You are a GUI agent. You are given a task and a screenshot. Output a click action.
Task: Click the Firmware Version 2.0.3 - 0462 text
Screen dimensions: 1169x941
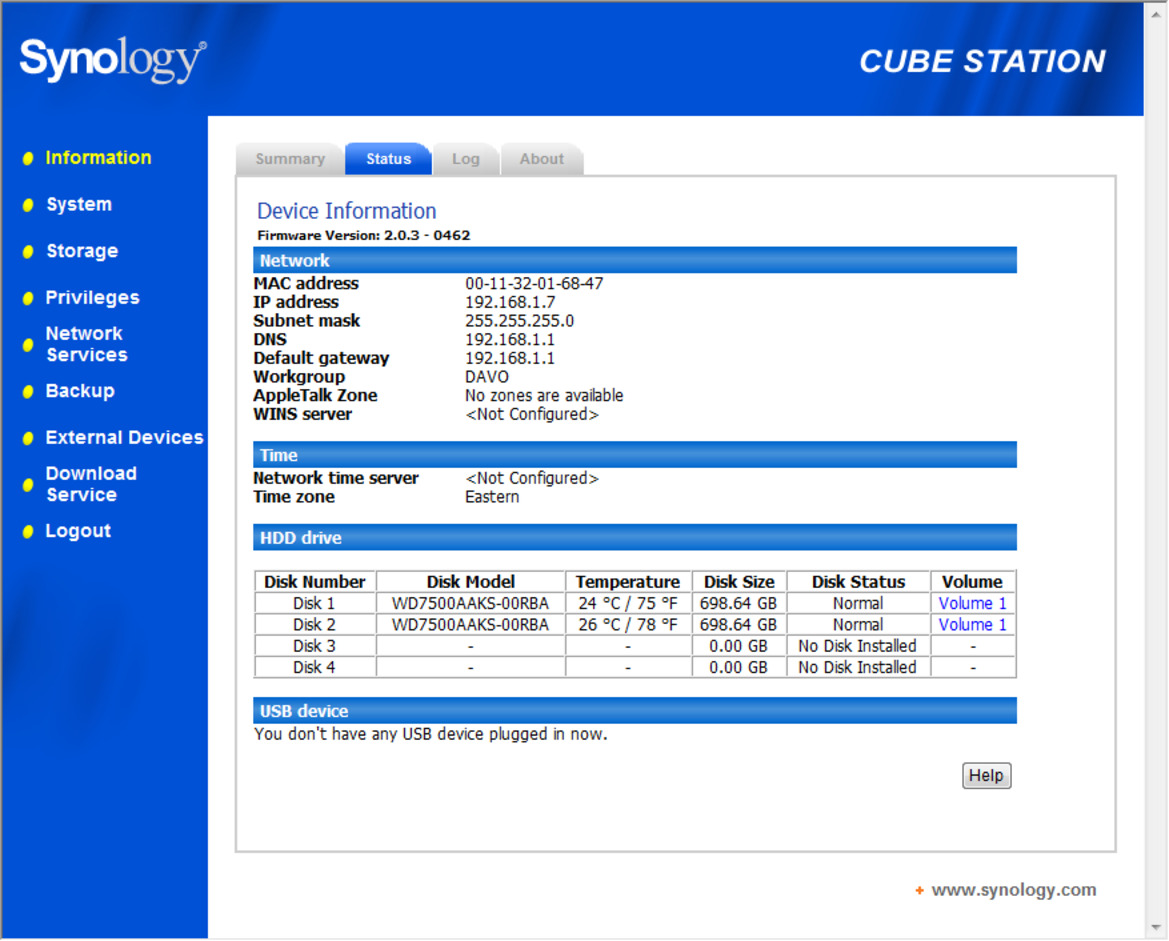364,236
